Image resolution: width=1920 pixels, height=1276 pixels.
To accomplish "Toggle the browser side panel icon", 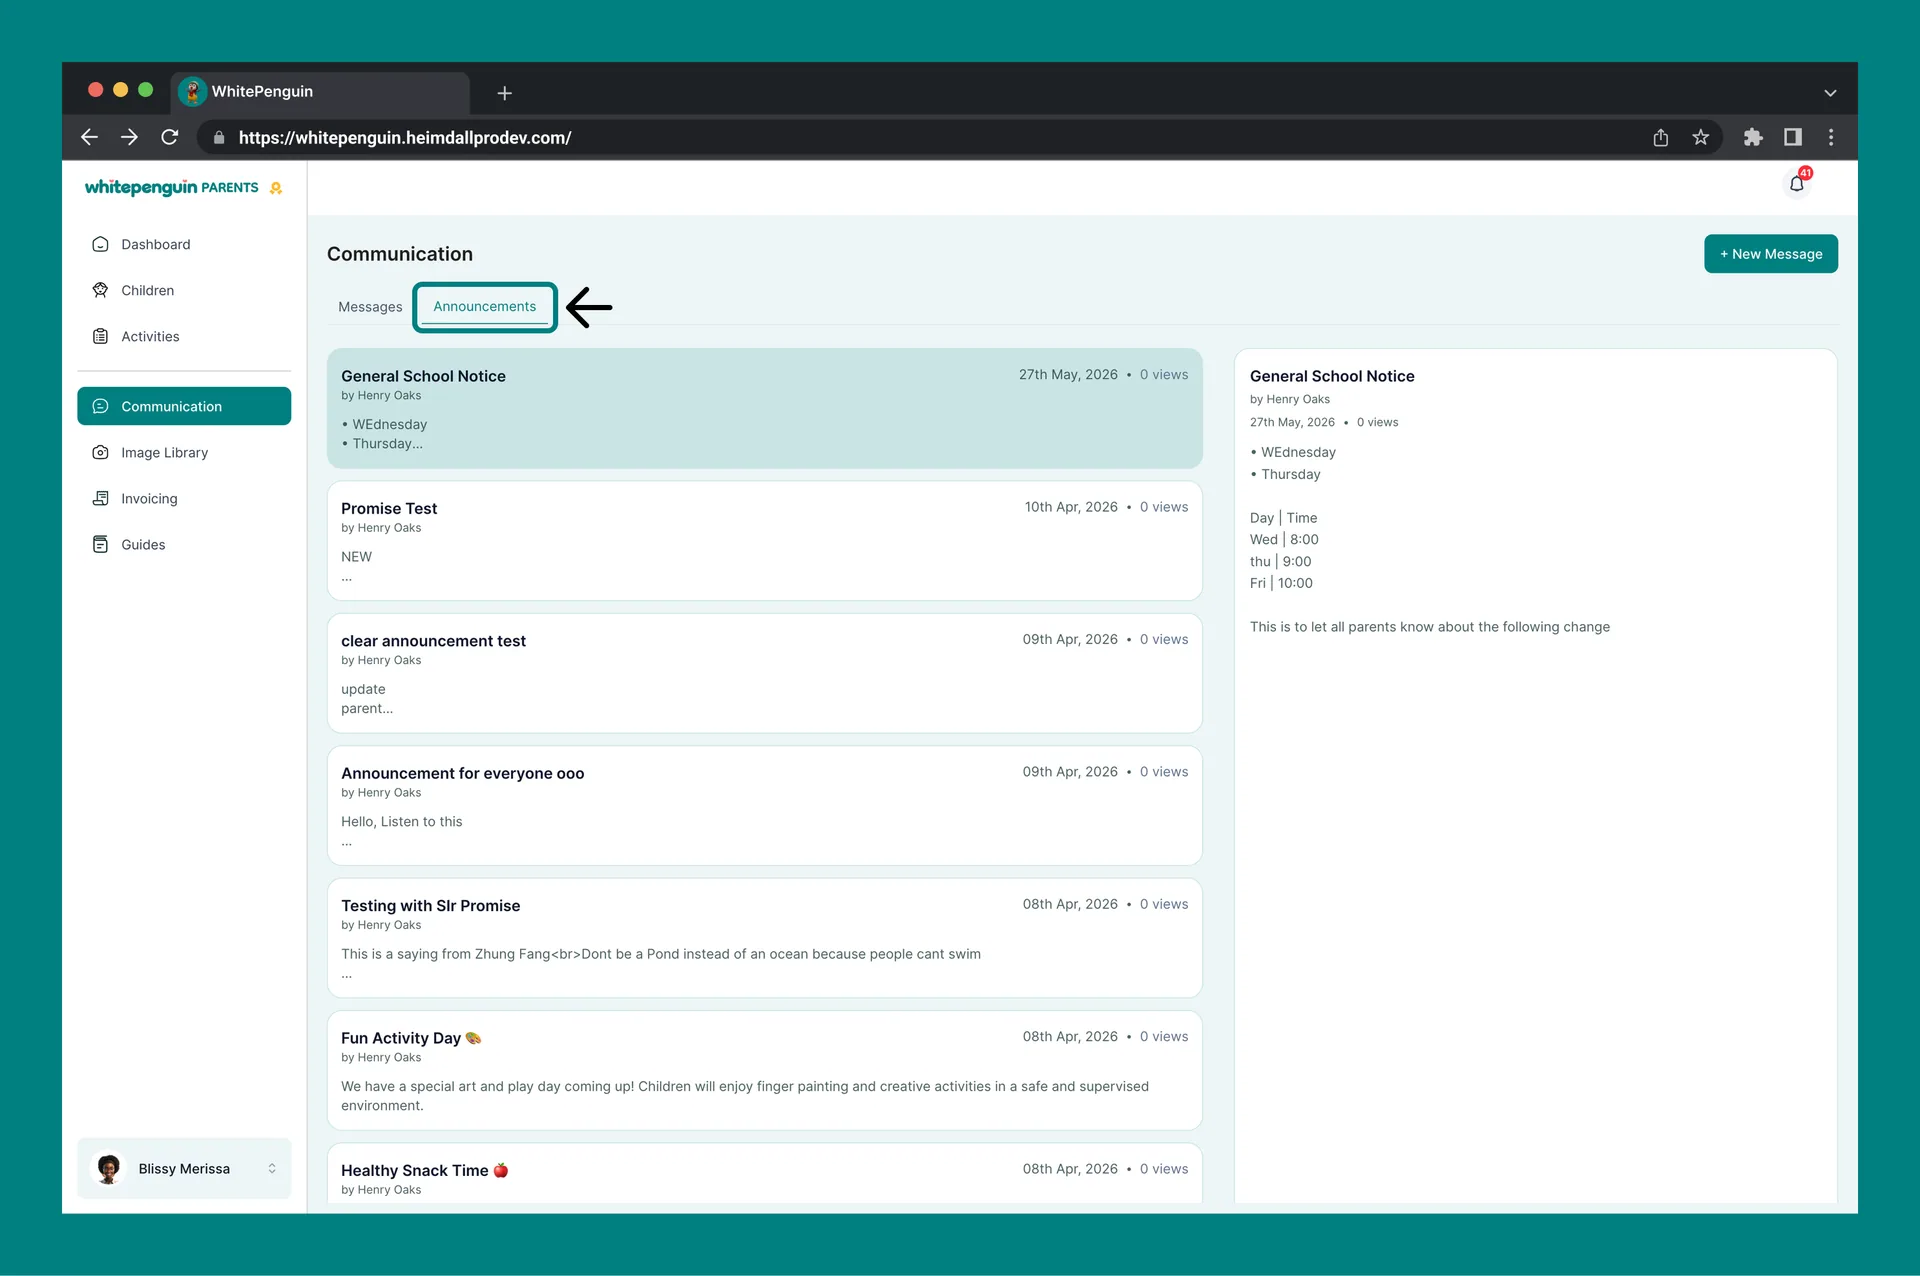I will pyautogui.click(x=1792, y=137).
